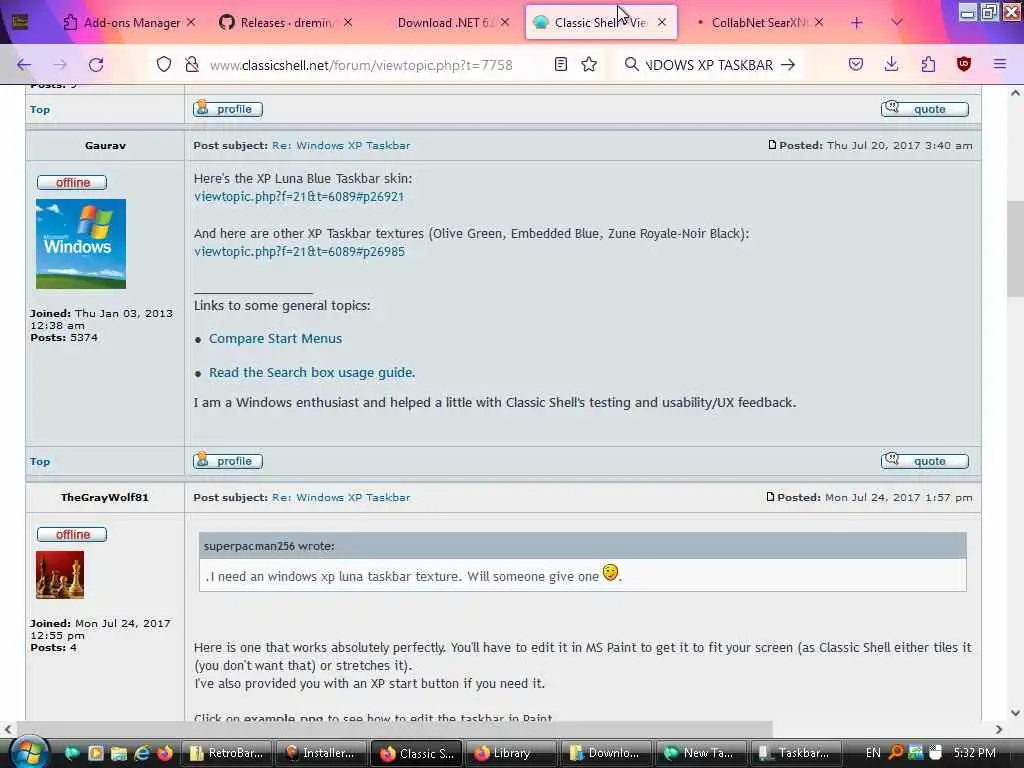Bookmark this page with the star icon
The image size is (1024, 768).
pos(589,64)
